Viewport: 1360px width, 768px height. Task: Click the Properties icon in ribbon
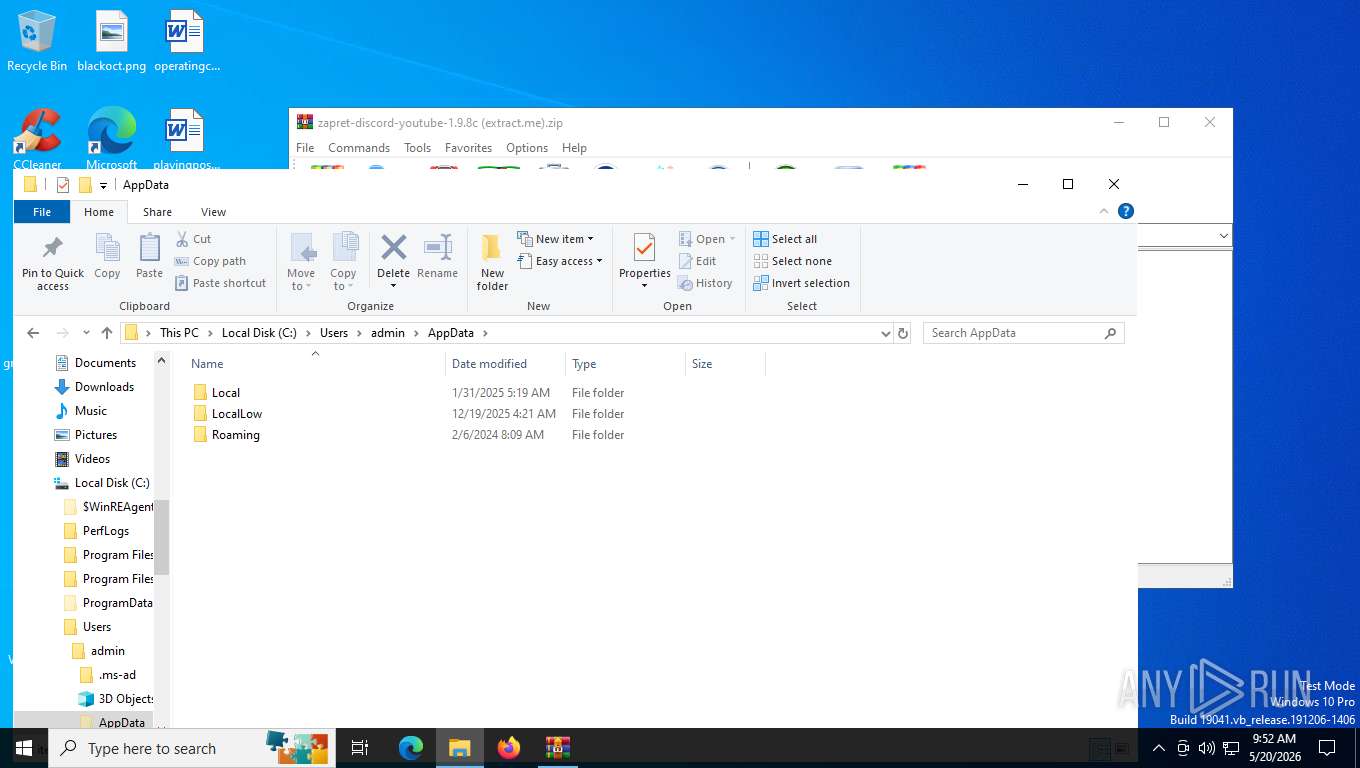click(x=645, y=248)
